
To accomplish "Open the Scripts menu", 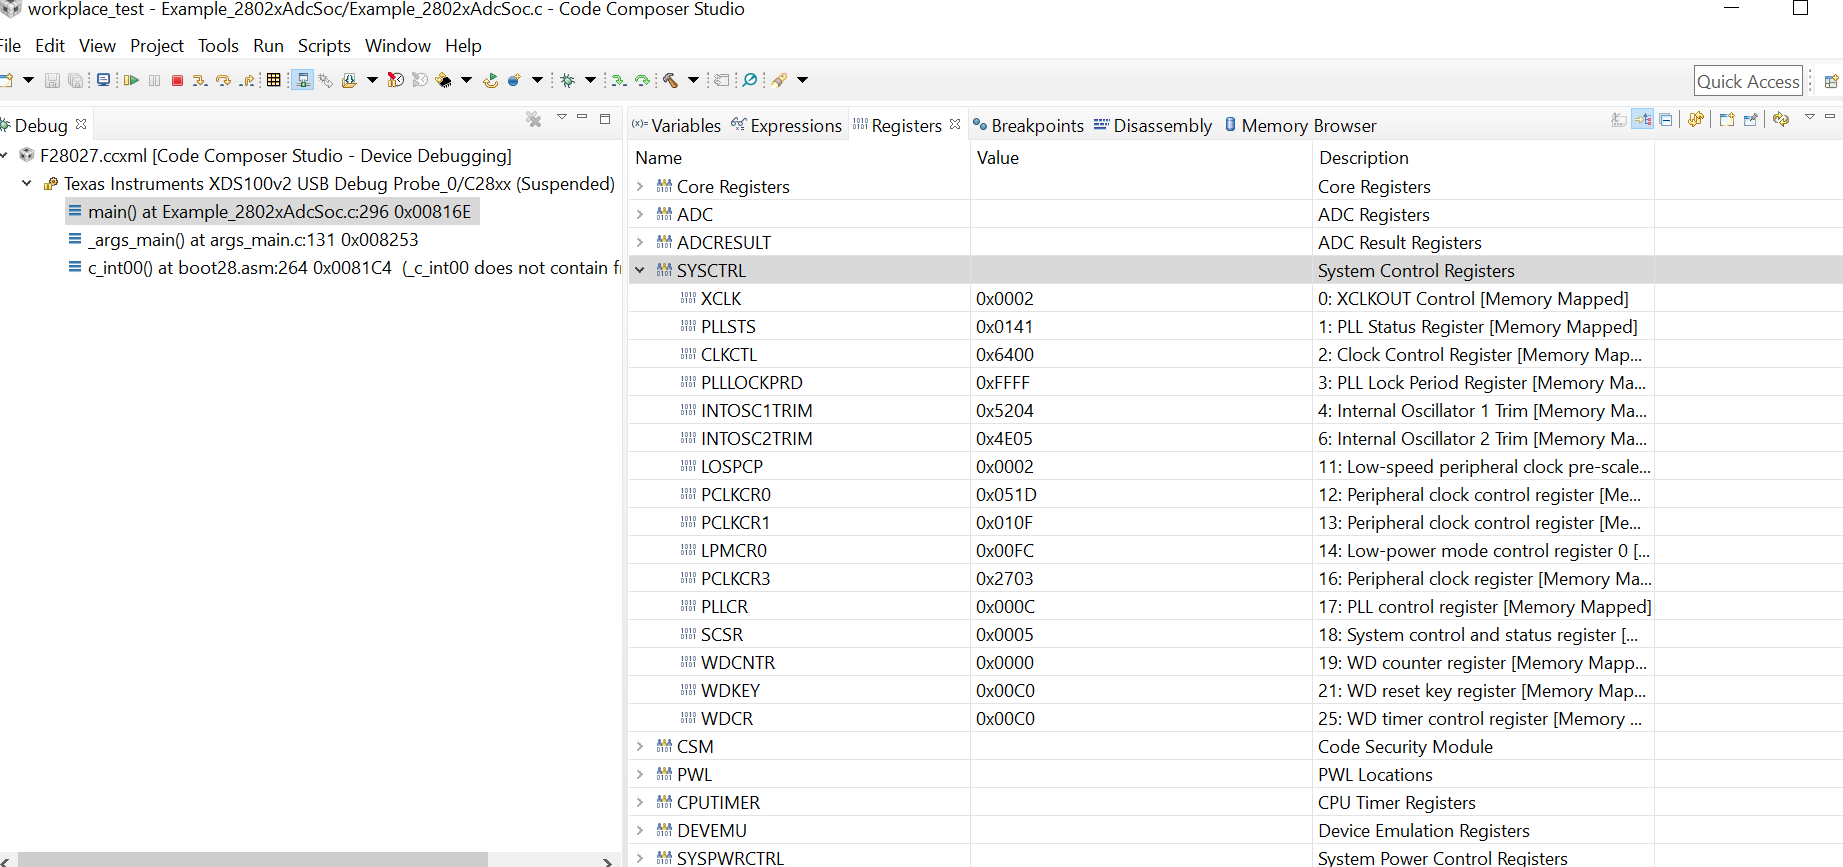I will pyautogui.click(x=324, y=46).
